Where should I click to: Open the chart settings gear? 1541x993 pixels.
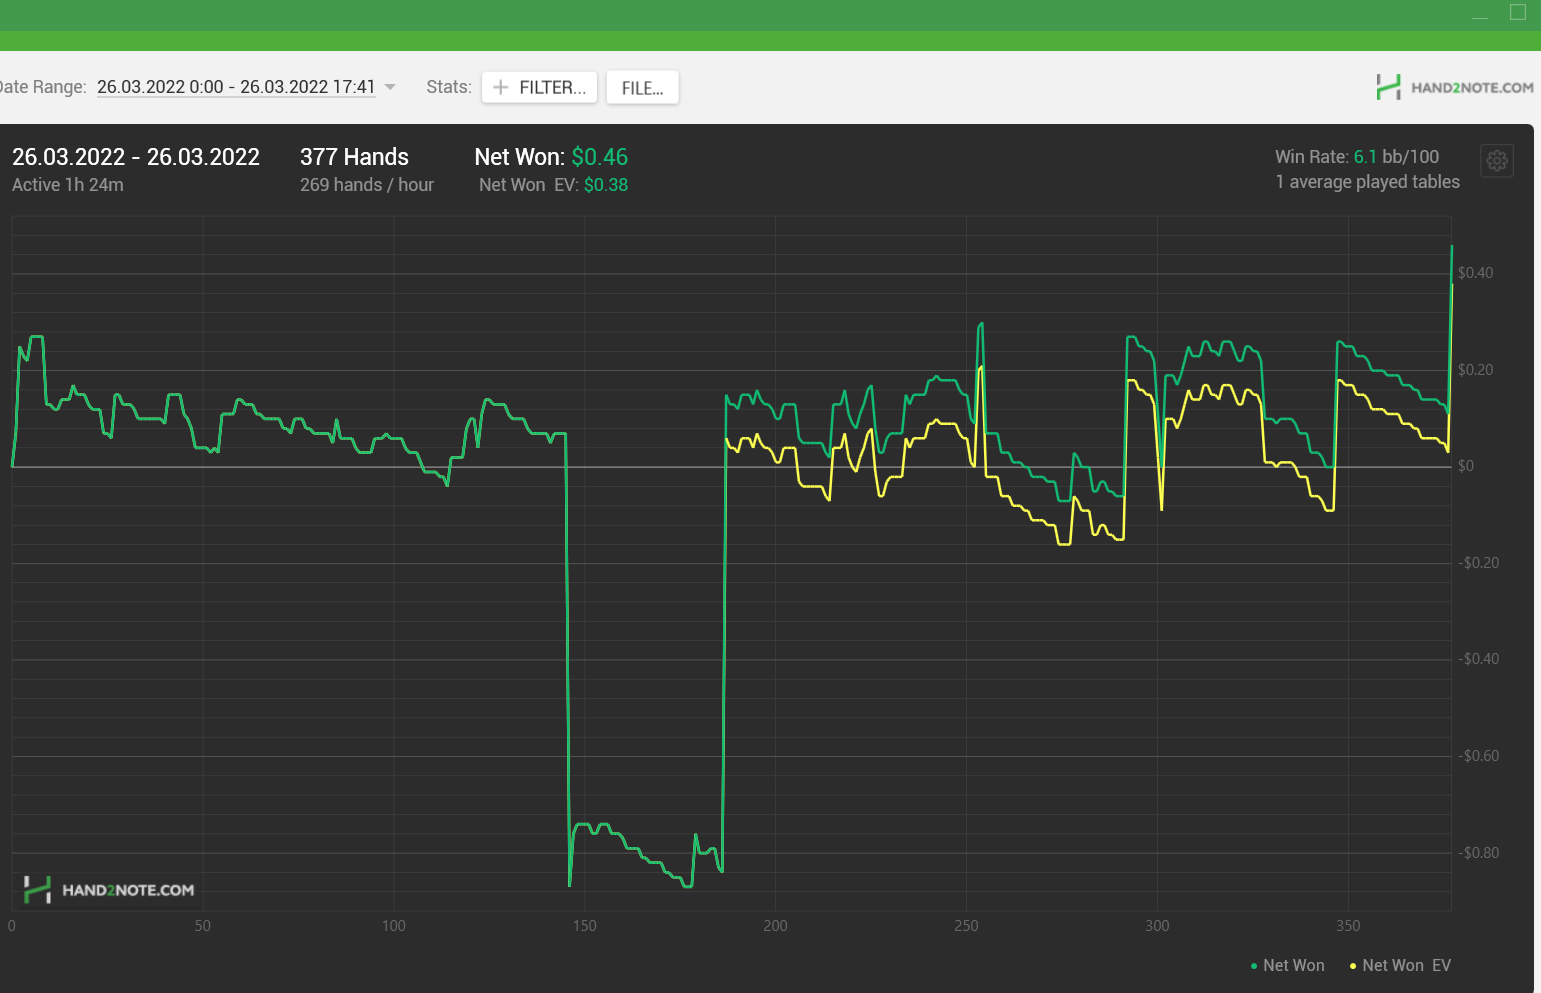coord(1497,160)
